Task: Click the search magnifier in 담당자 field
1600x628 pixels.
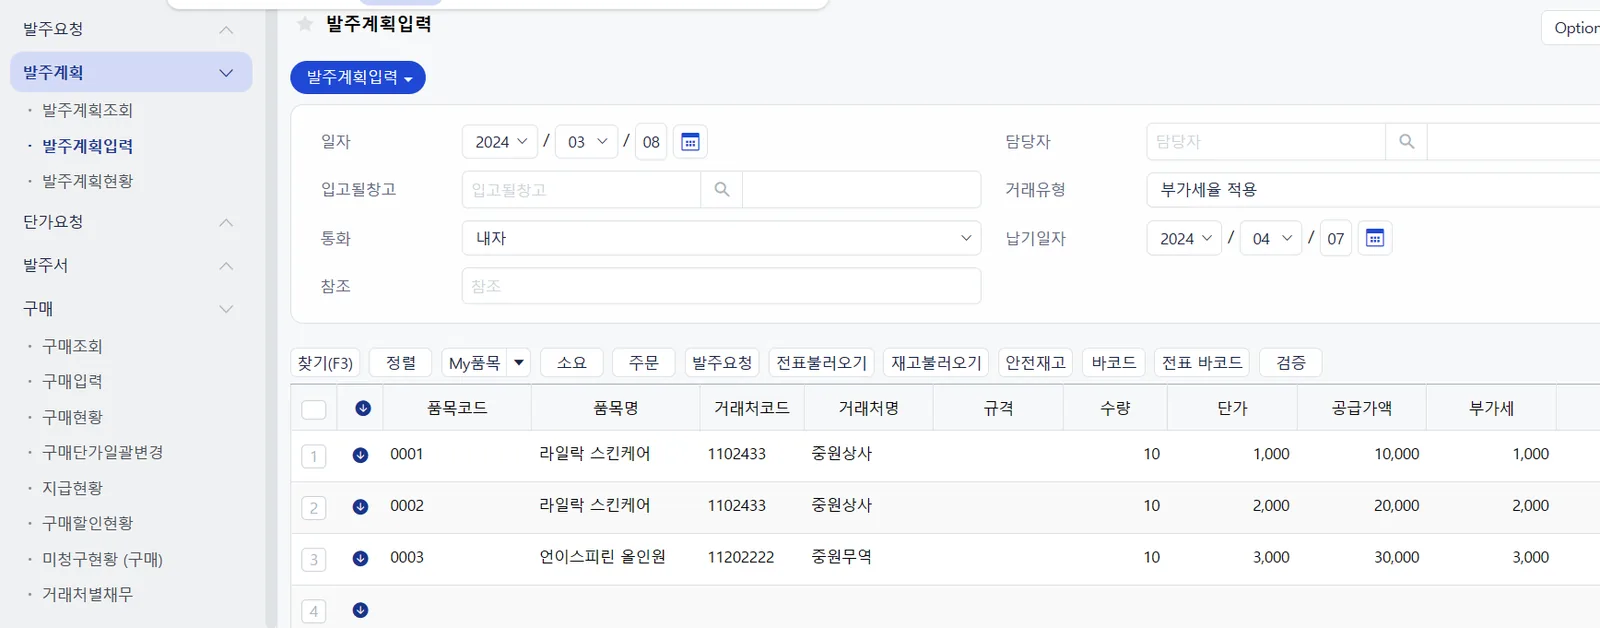Action: coord(1407,142)
